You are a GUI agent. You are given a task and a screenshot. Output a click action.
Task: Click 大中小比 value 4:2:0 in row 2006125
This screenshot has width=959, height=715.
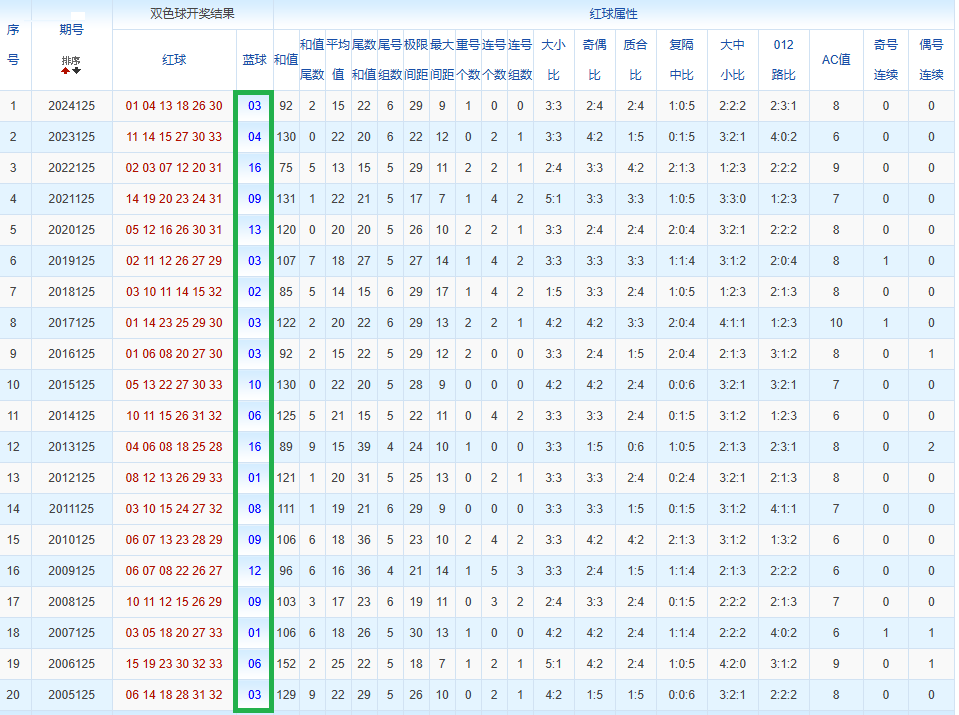click(x=732, y=664)
